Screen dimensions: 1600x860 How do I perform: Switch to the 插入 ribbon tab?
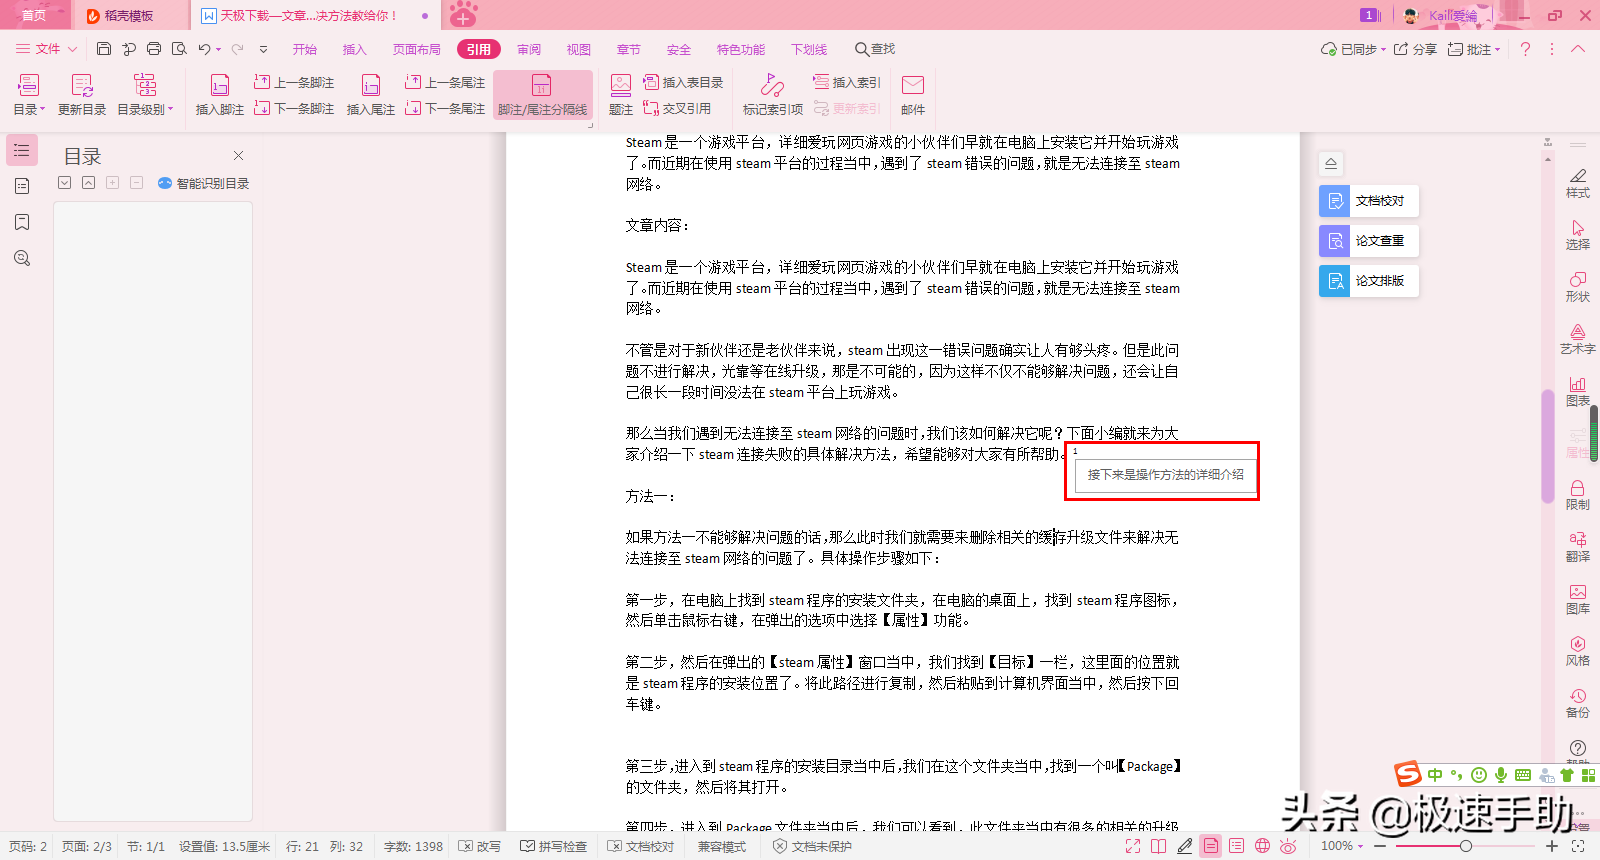355,49
